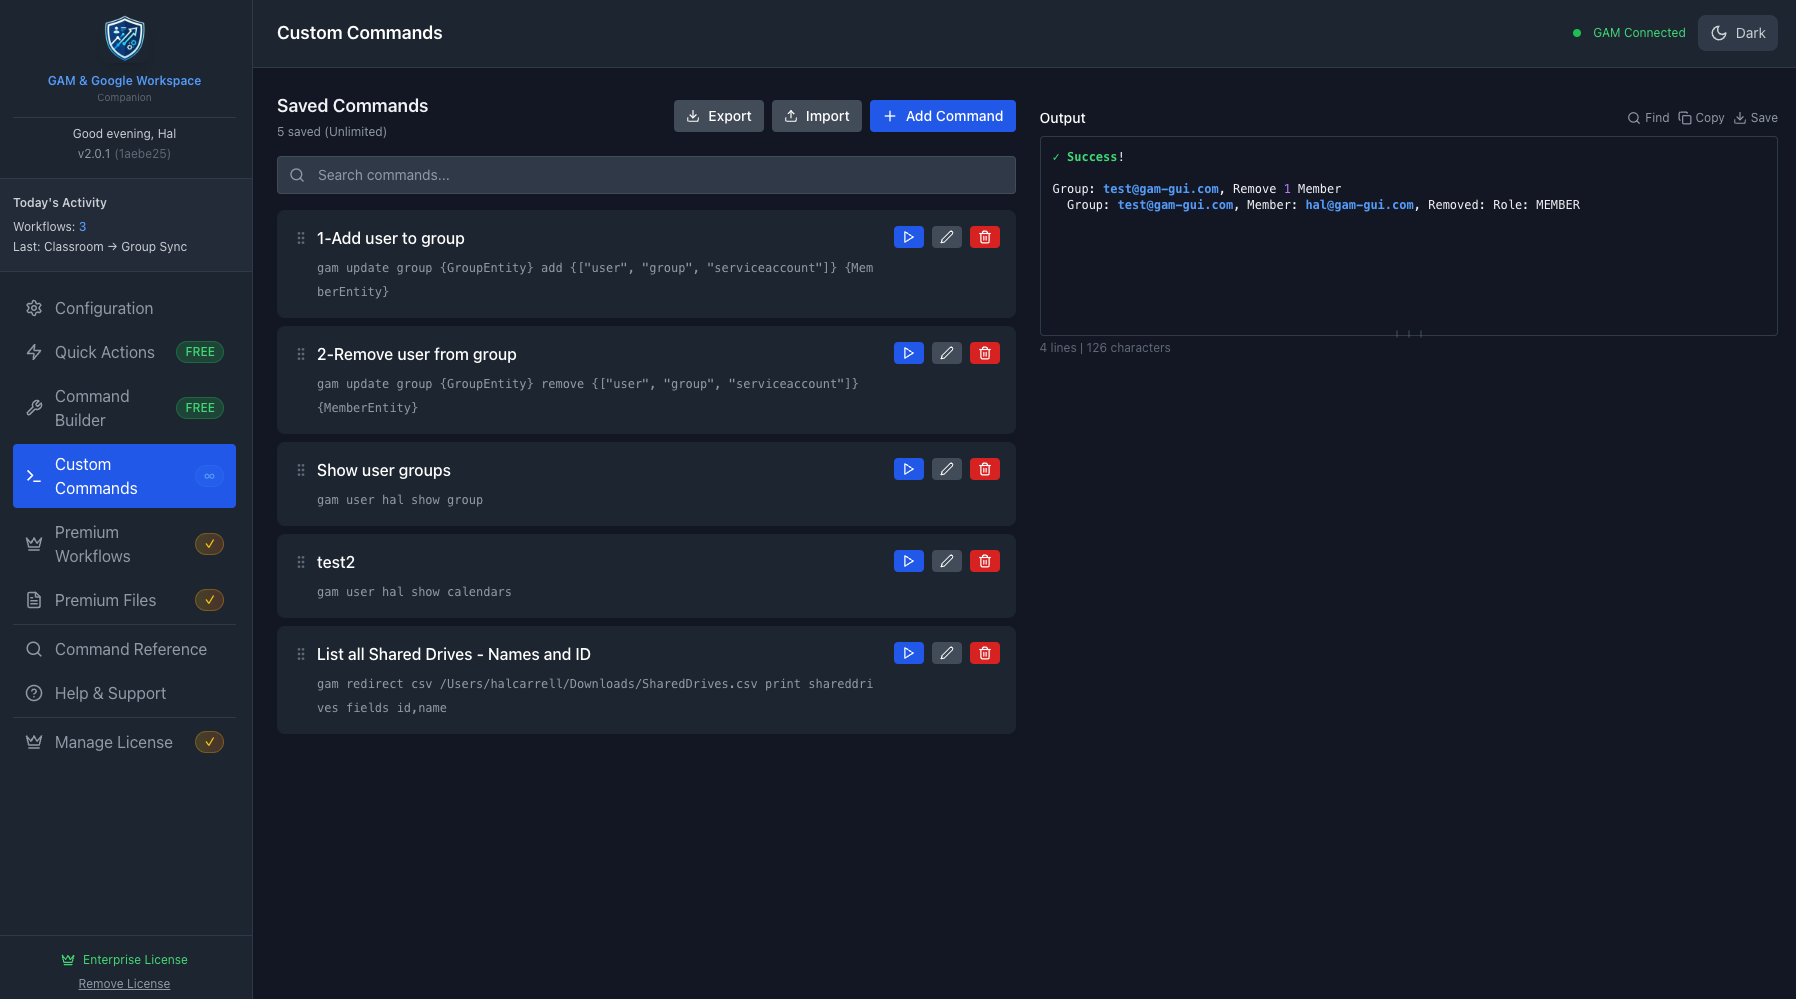Run the List all Shared Drives command

pos(908,653)
